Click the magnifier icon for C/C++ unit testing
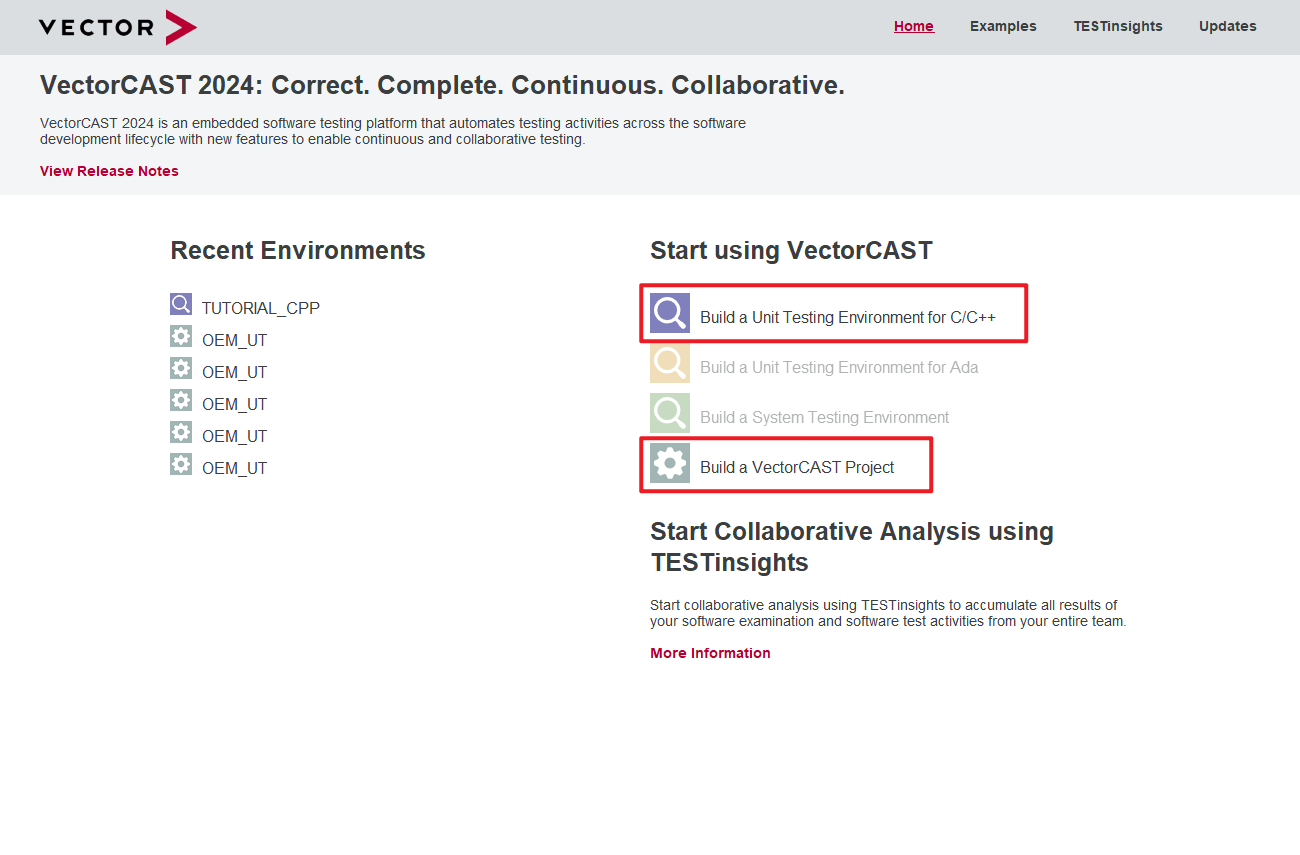The width and height of the screenshot is (1300, 855). (670, 313)
